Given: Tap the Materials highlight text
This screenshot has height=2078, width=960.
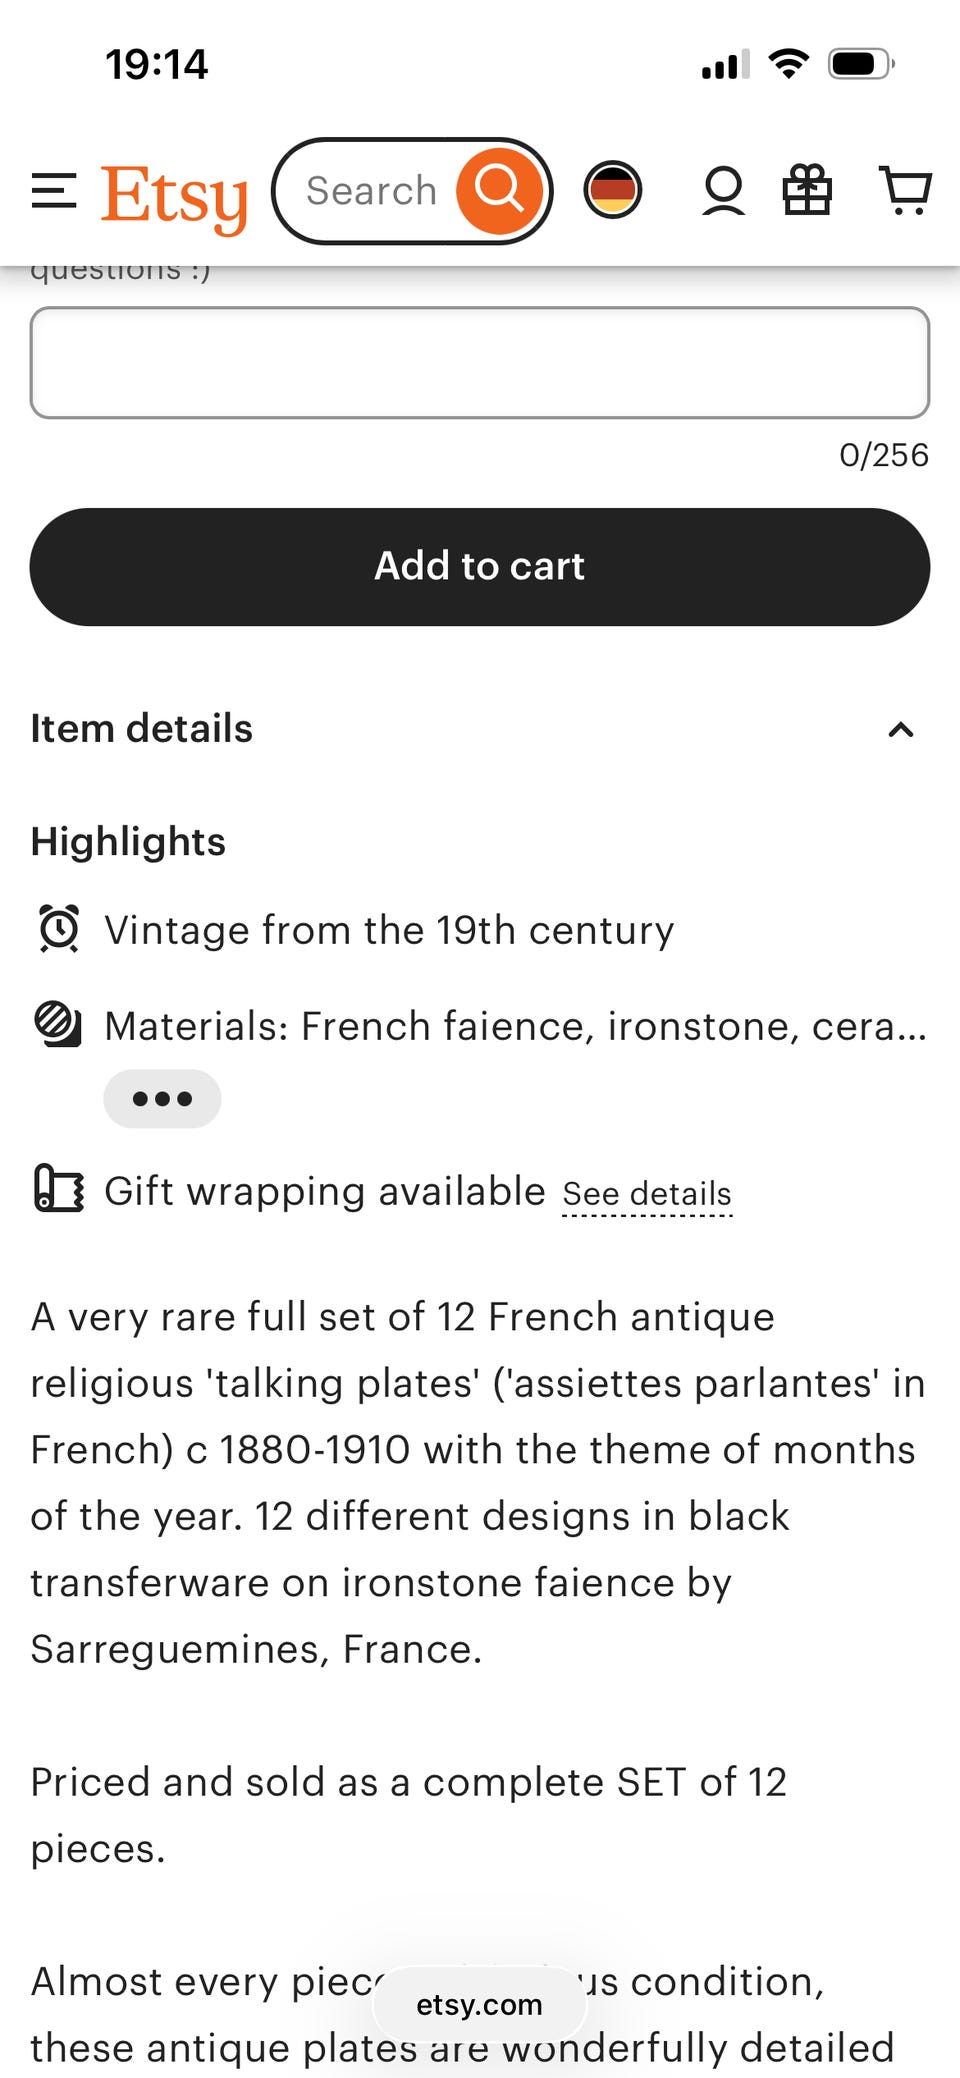Looking at the screenshot, I should click(x=515, y=1026).
